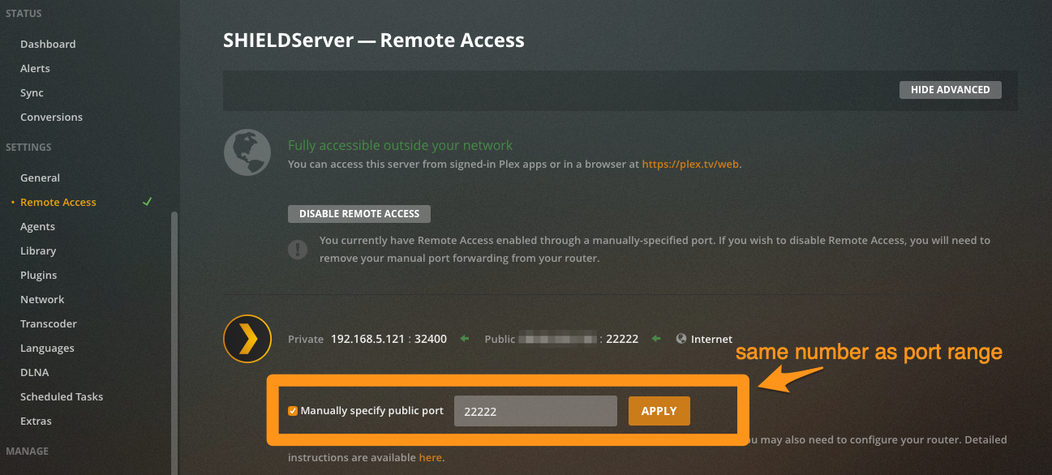This screenshot has height=475, width=1052.
Task: Open Conversions in the sidebar
Action: (51, 117)
